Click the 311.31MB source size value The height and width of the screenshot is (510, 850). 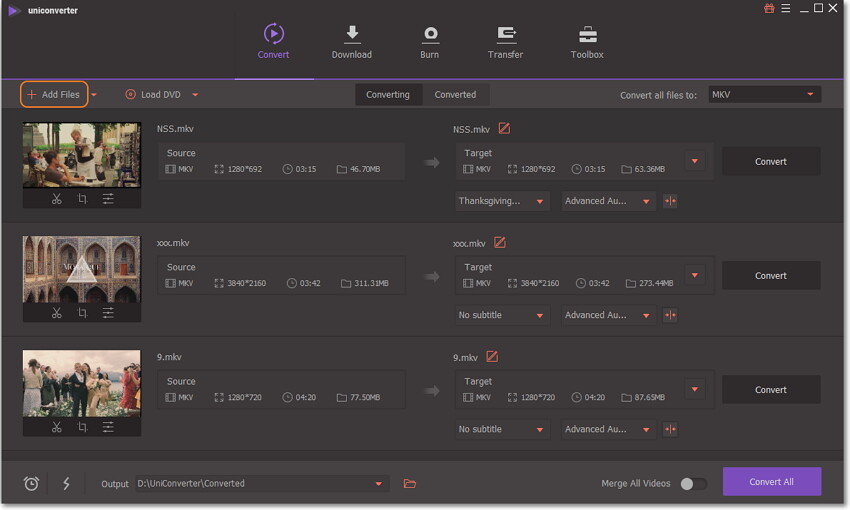pos(371,283)
